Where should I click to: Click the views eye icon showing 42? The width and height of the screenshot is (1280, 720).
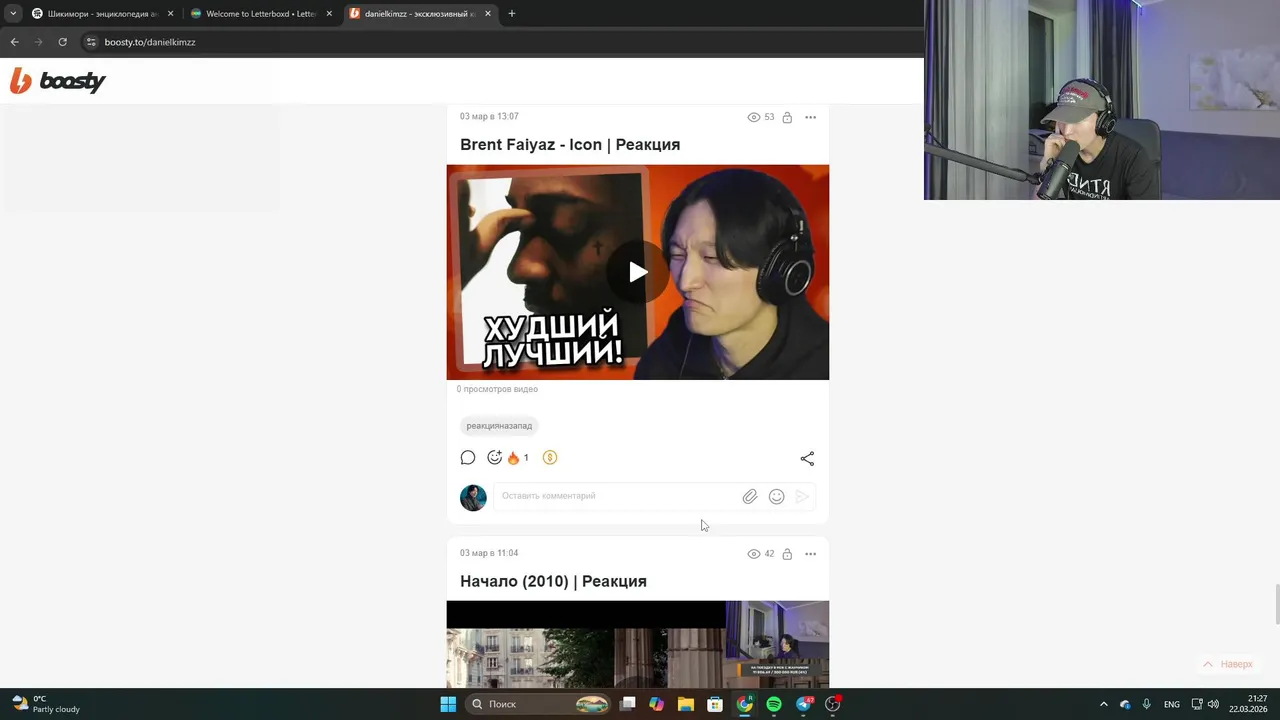click(754, 554)
